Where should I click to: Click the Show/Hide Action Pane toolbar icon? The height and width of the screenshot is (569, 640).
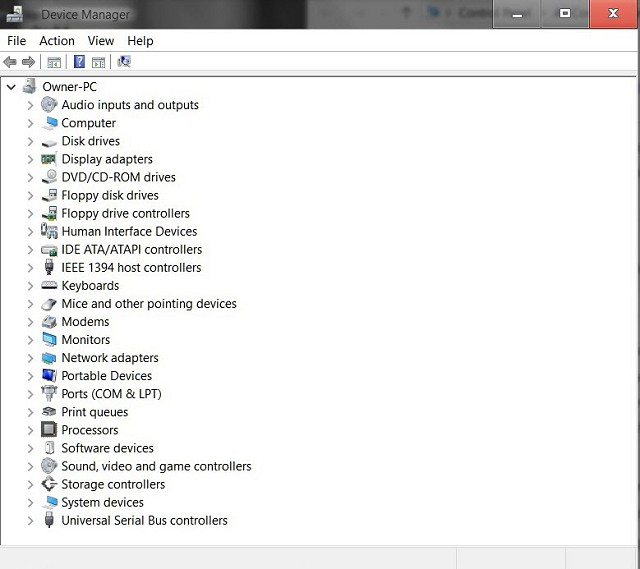click(x=98, y=62)
